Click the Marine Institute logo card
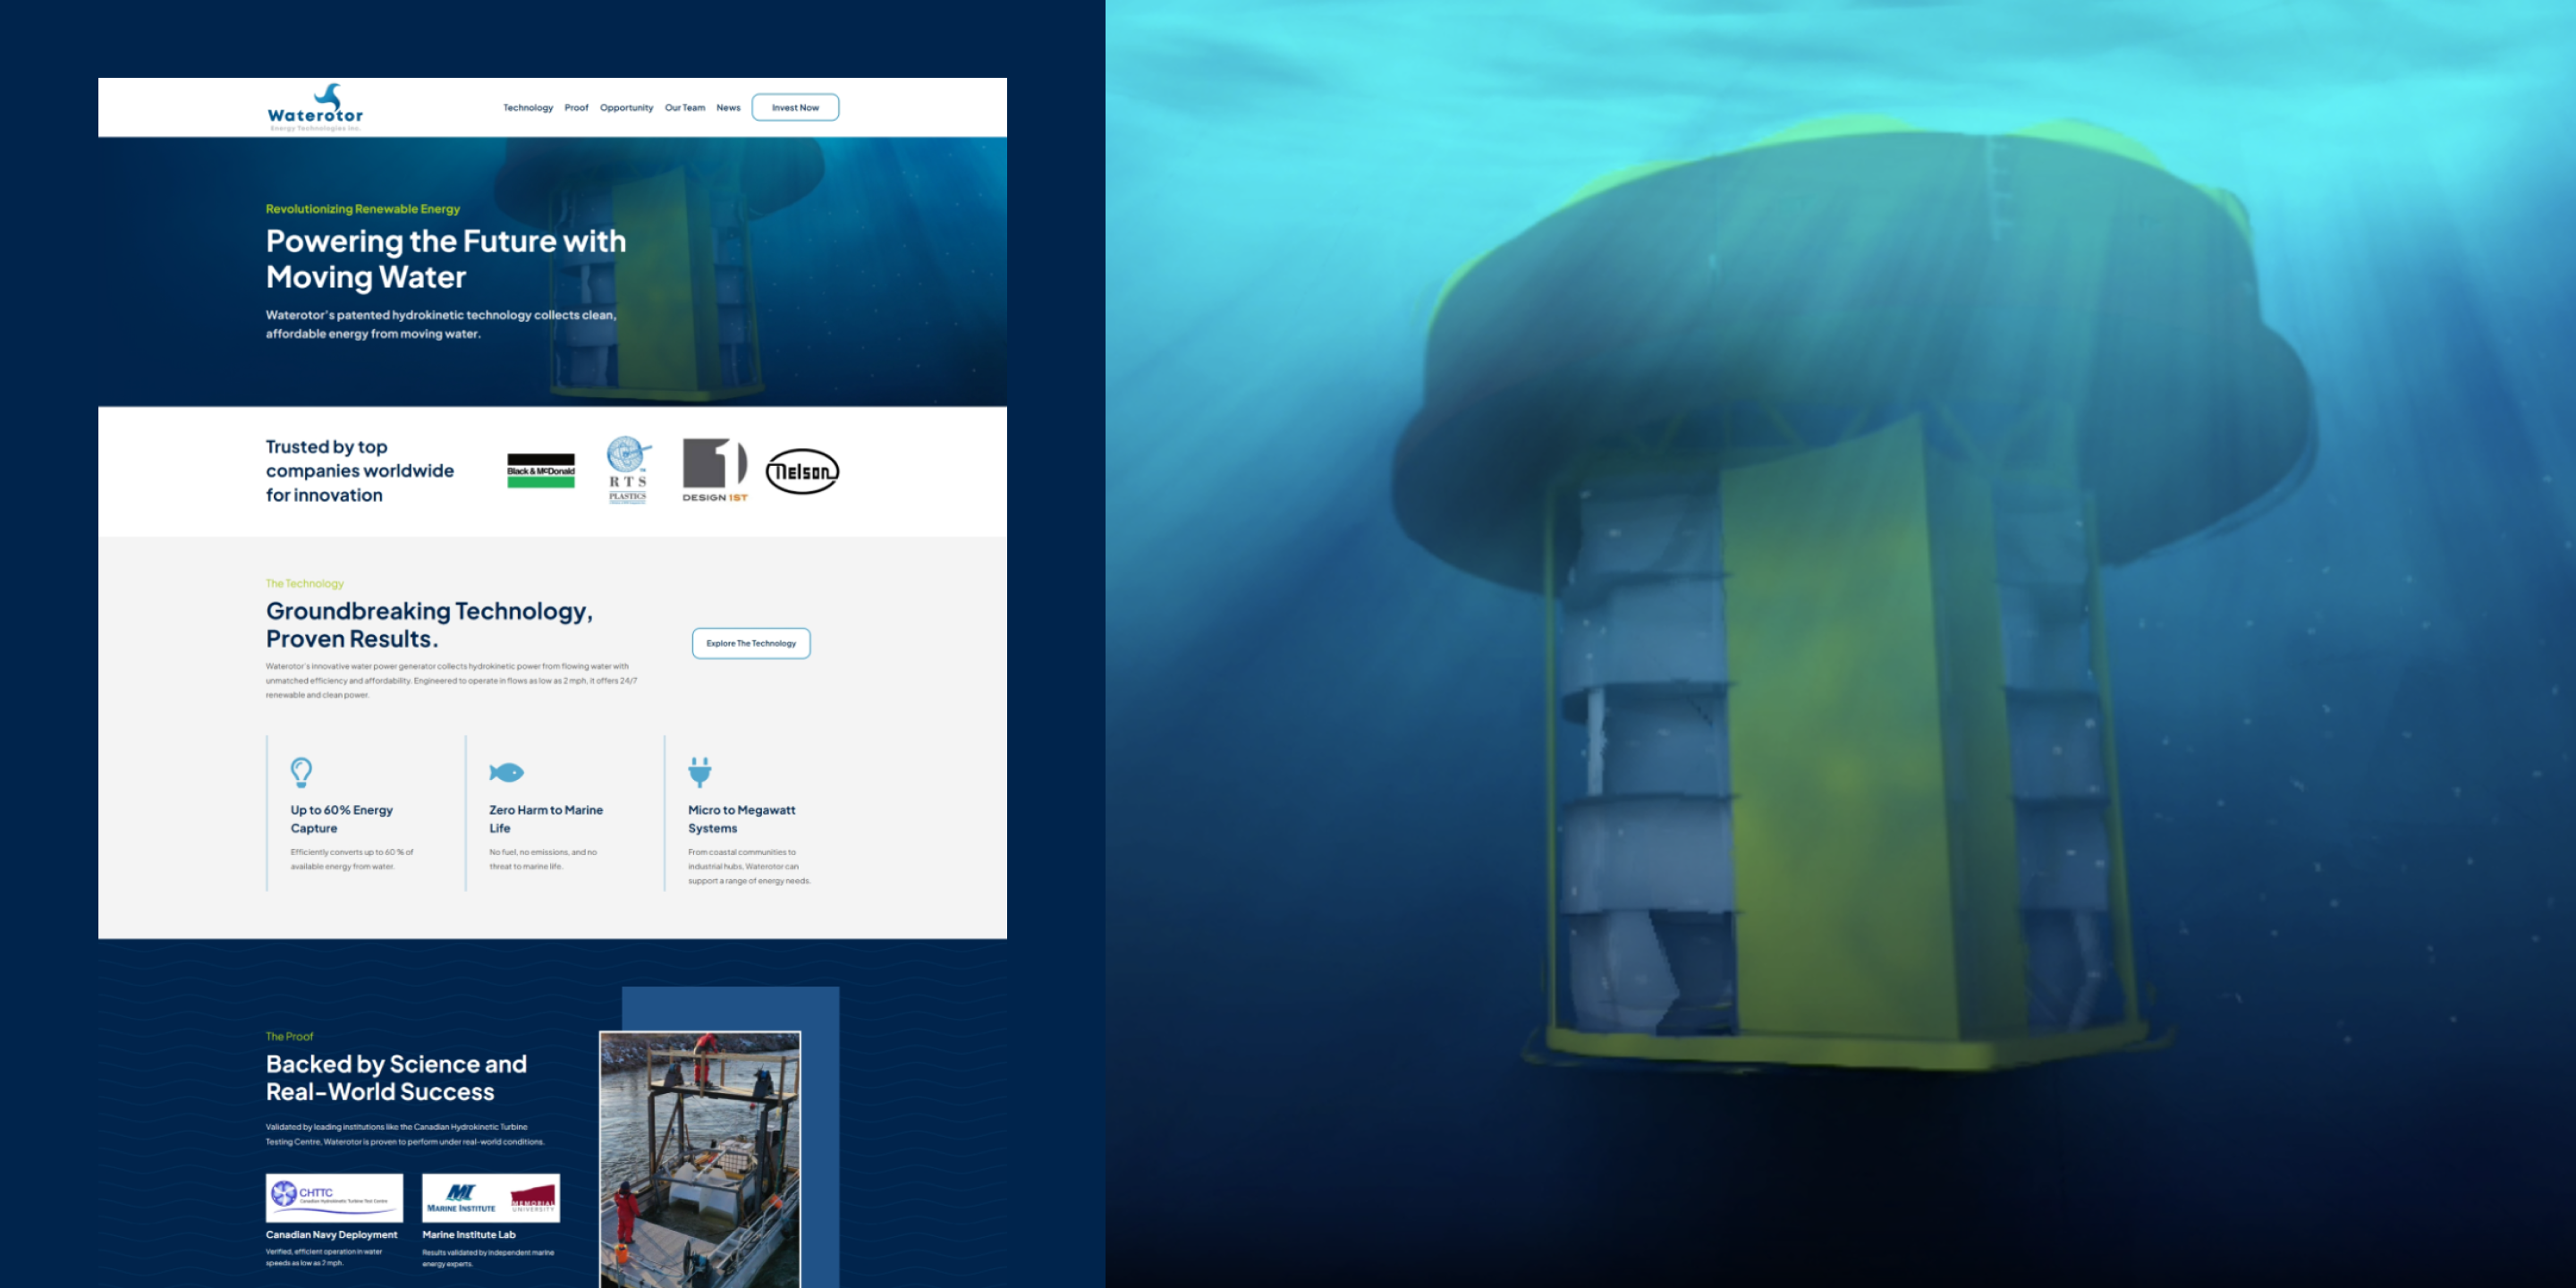The height and width of the screenshot is (1288, 2576). point(490,1197)
